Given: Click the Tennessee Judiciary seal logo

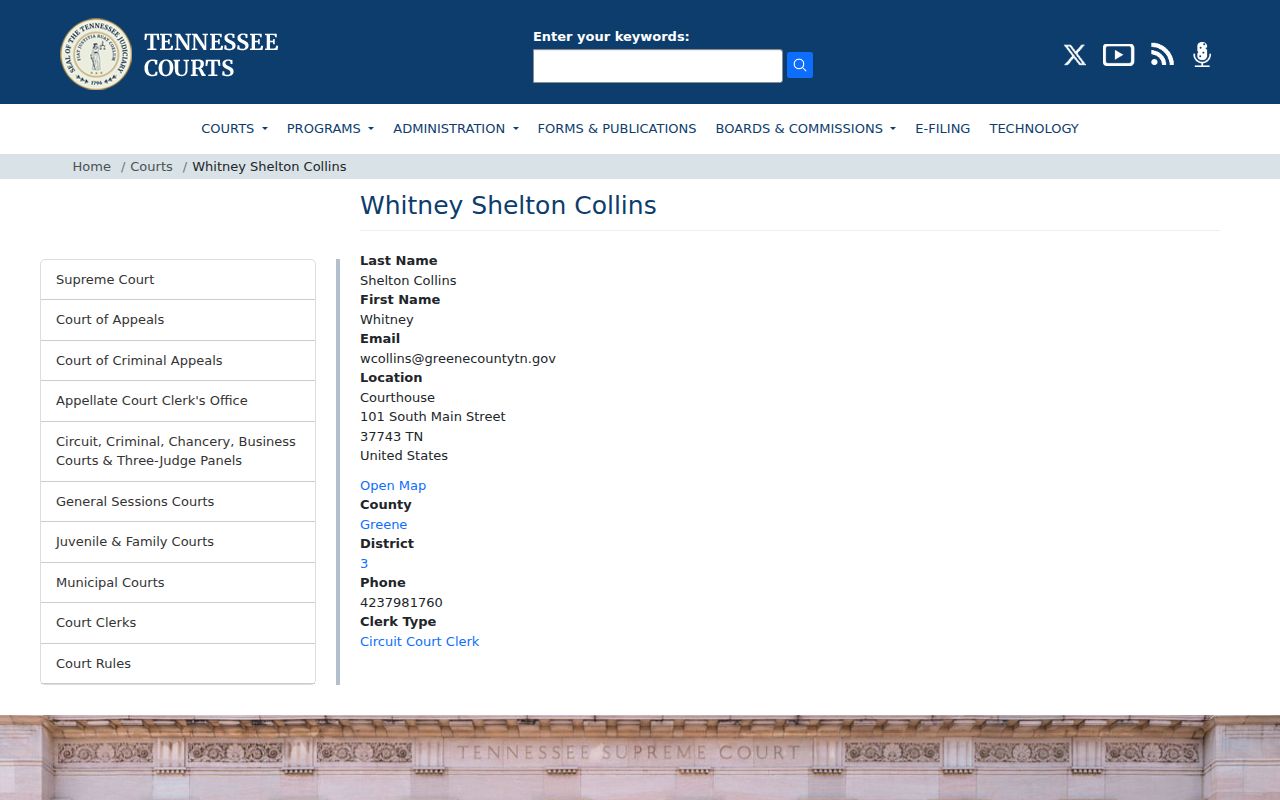Looking at the screenshot, I should 96,54.
